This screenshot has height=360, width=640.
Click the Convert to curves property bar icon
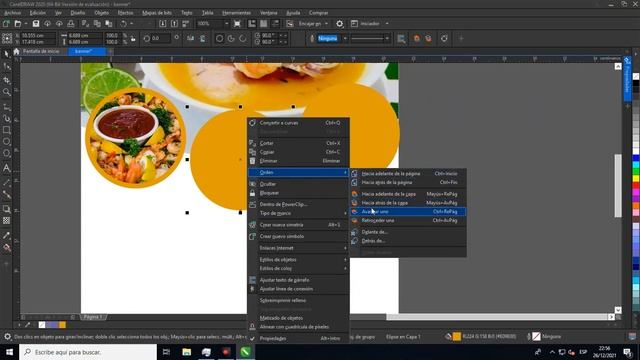click(x=444, y=38)
